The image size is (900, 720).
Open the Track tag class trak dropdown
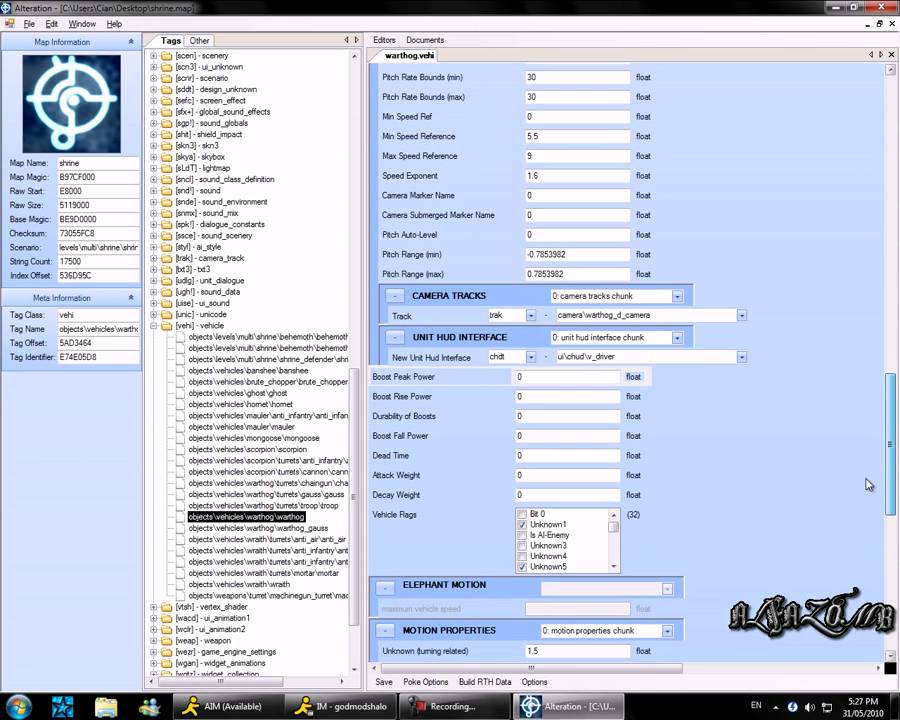click(530, 316)
